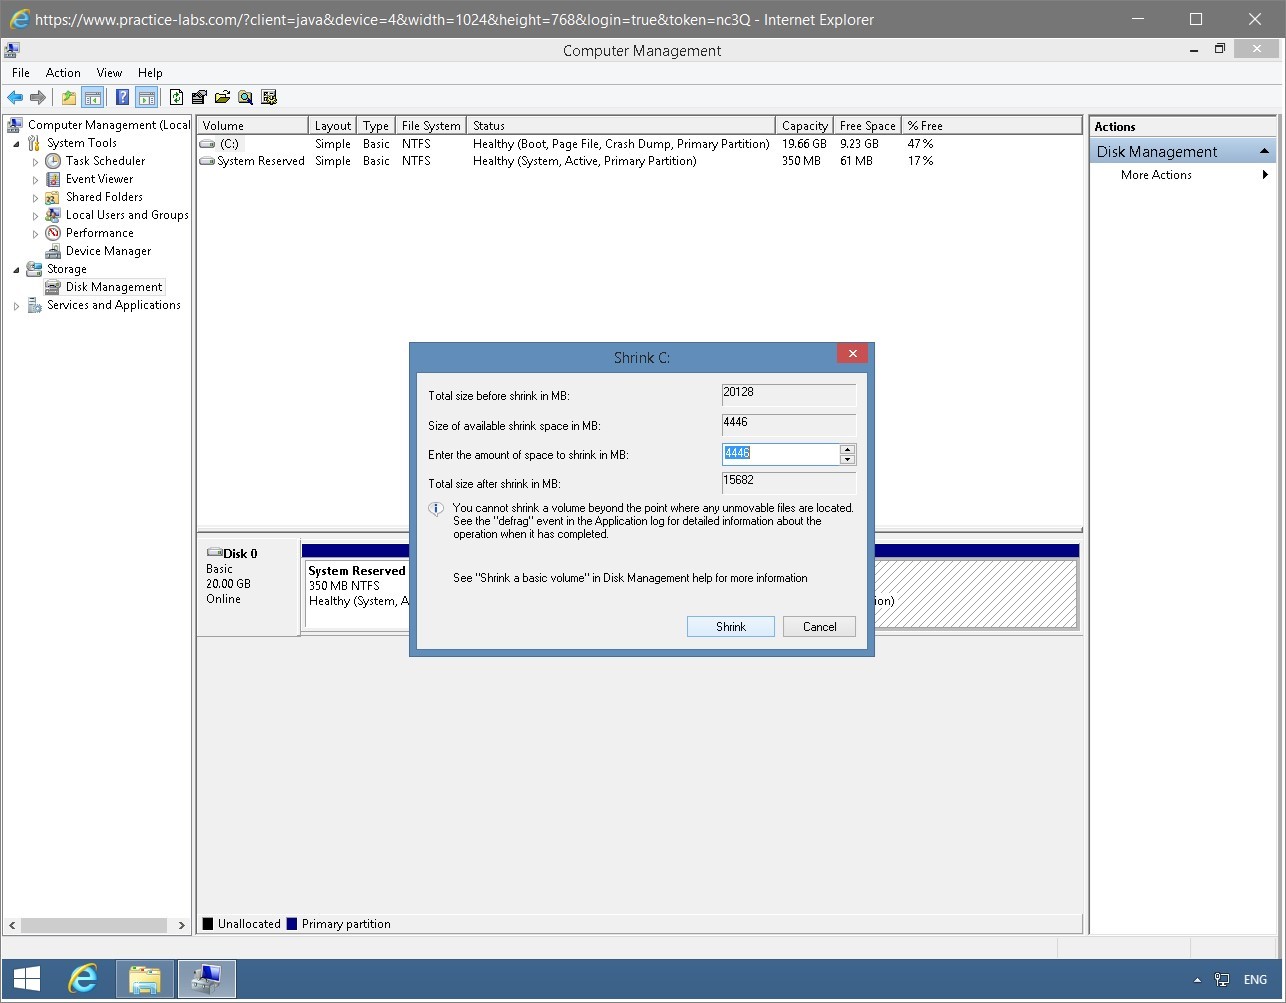Viewport: 1286px width, 1003px height.
Task: Expand the Services and Applications node
Action: click(x=16, y=305)
